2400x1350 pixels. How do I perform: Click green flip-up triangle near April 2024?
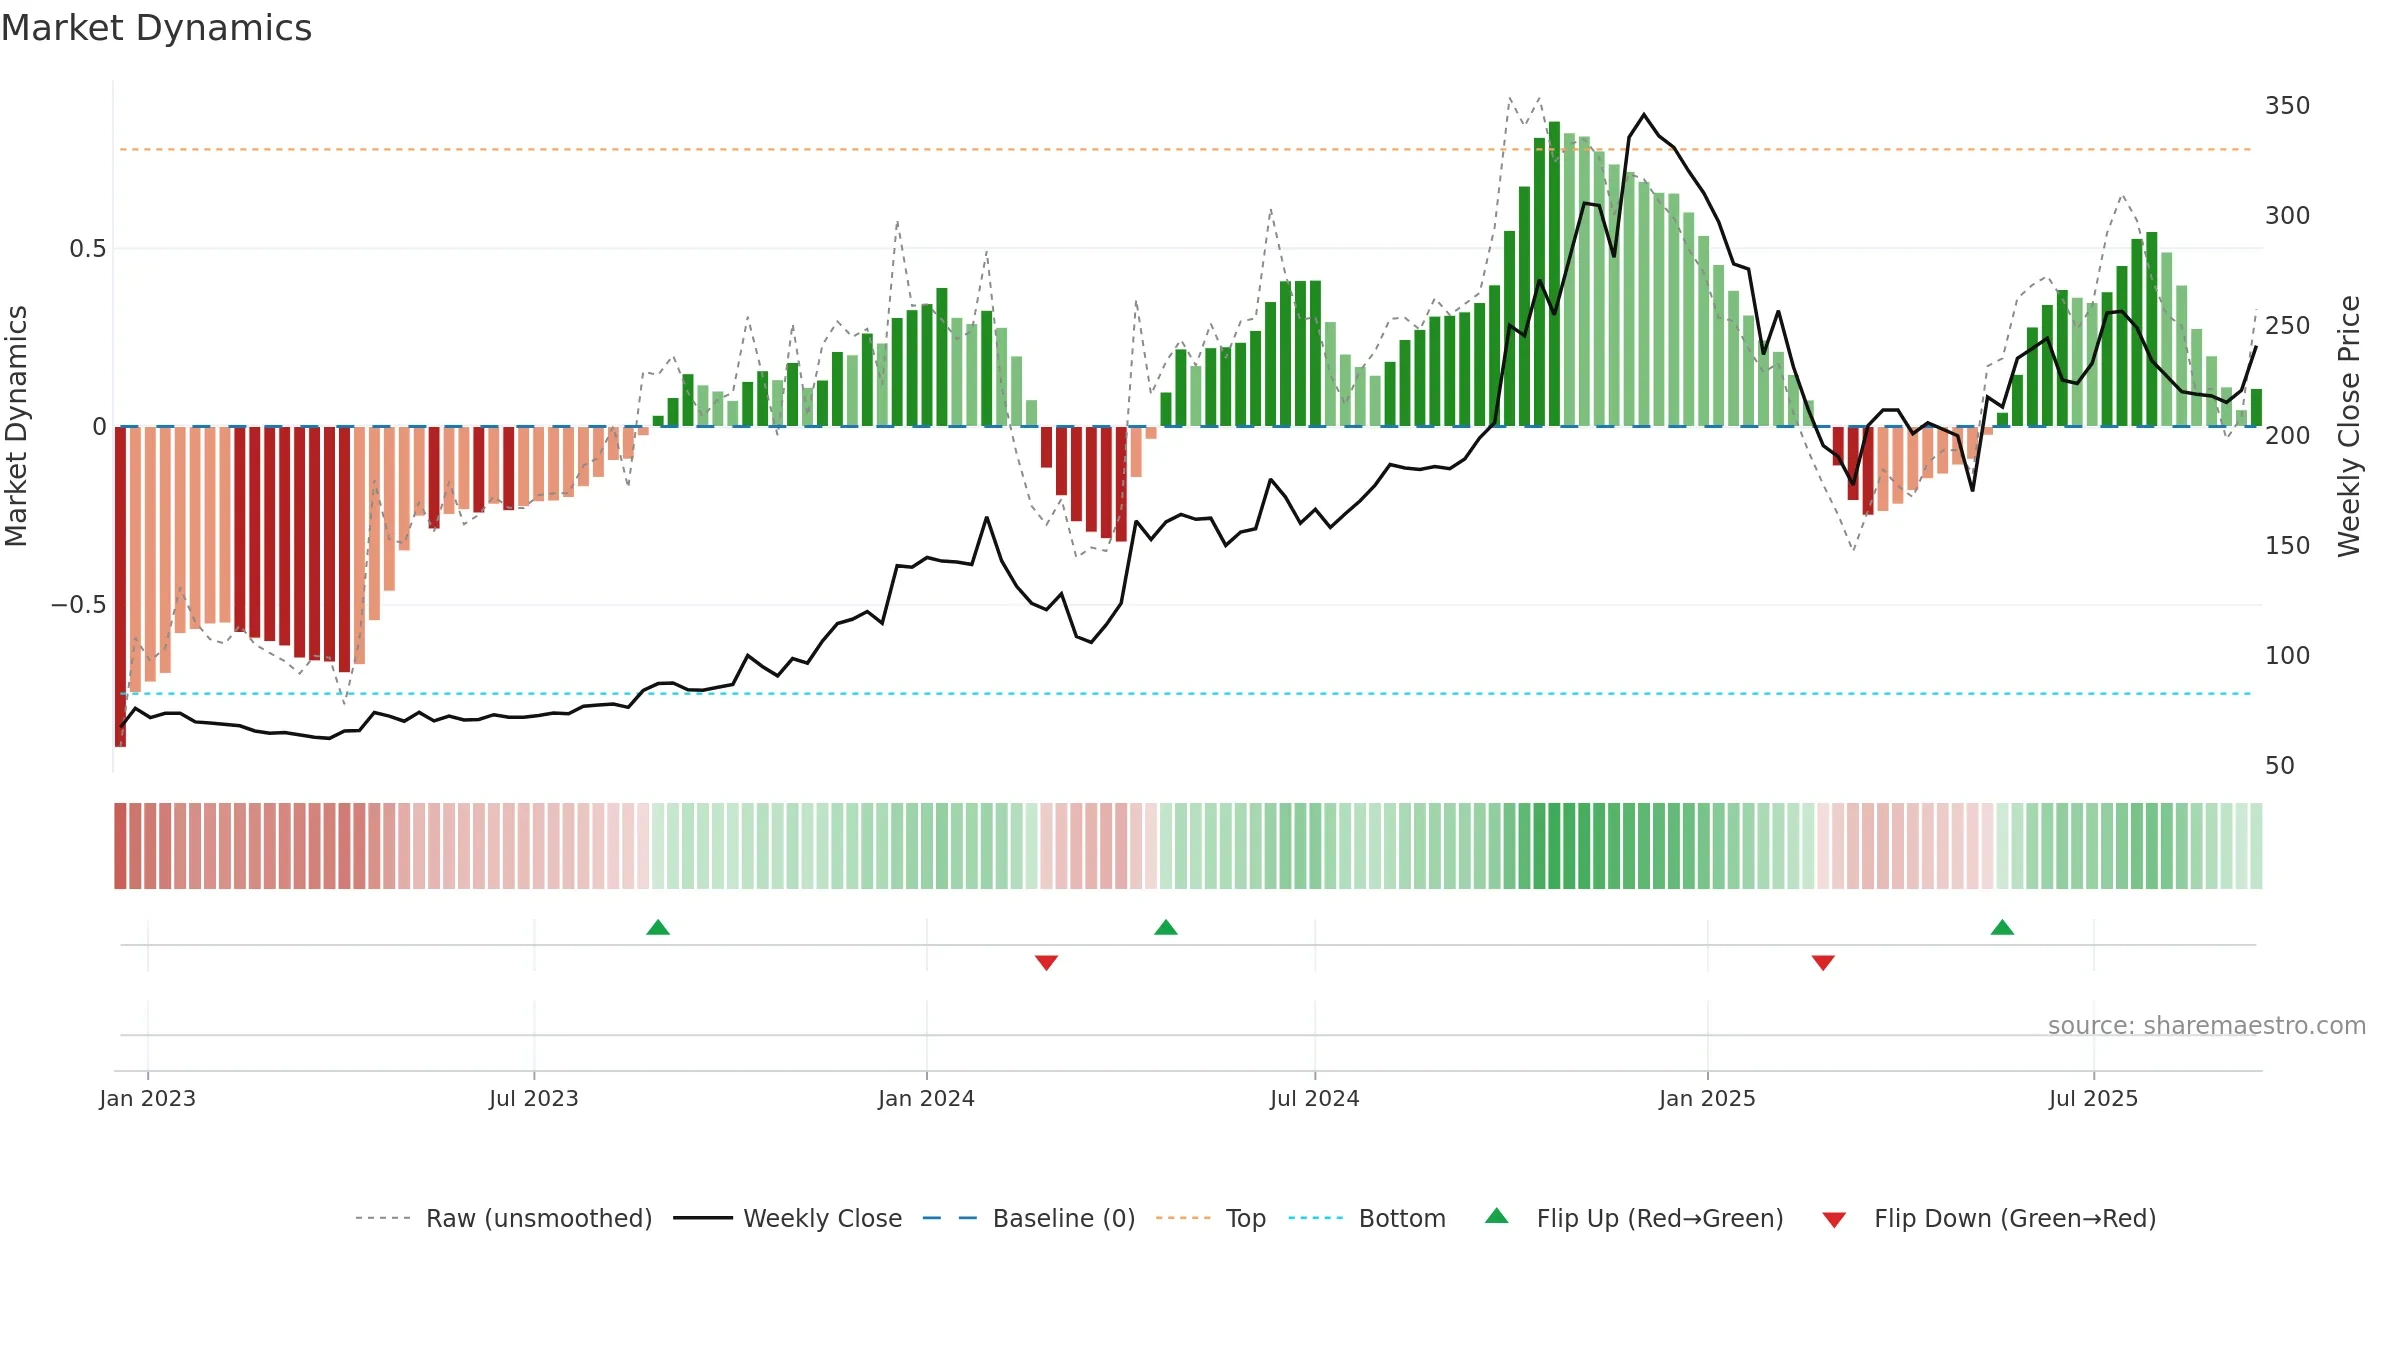(x=1166, y=928)
